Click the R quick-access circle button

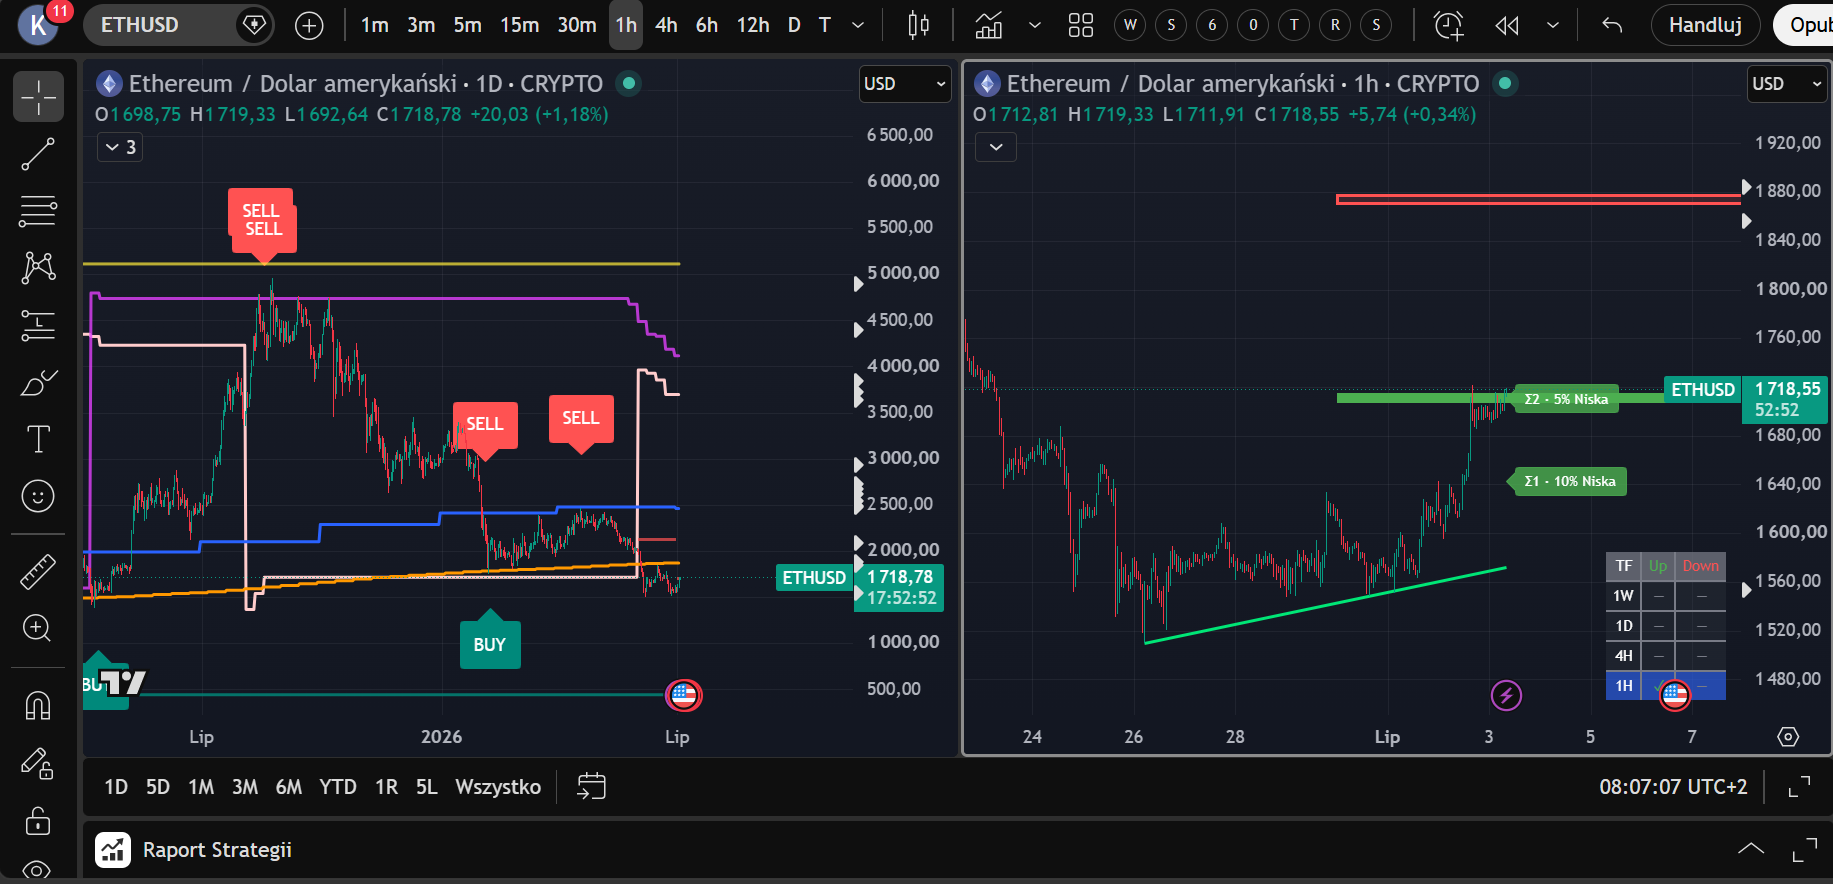coord(1335,25)
